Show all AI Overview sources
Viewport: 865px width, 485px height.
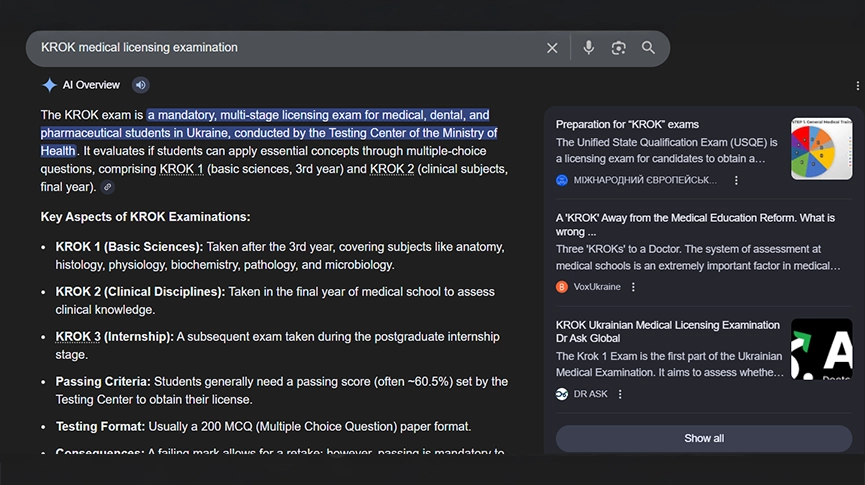click(x=704, y=438)
